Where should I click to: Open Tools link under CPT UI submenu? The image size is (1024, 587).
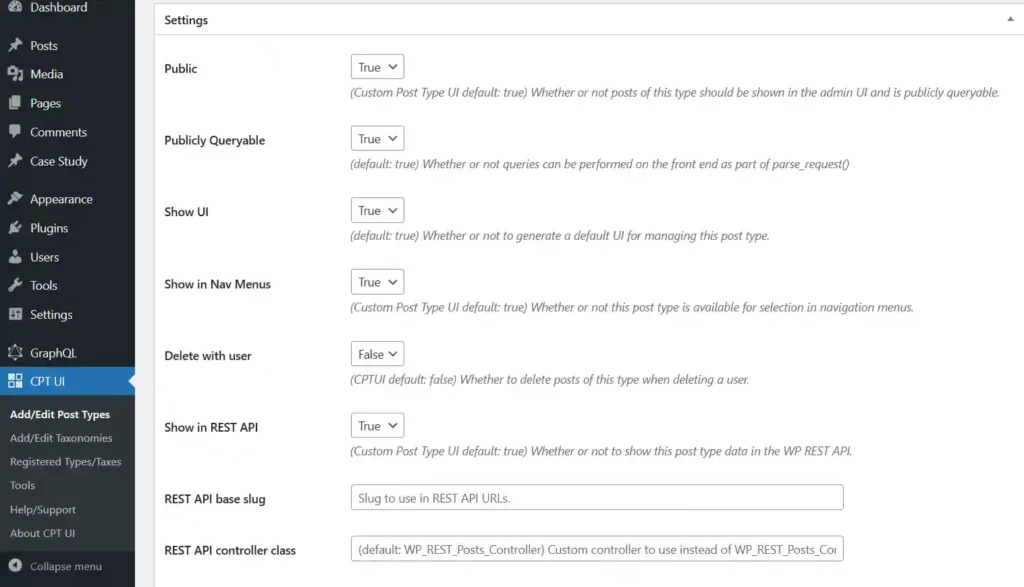22,485
